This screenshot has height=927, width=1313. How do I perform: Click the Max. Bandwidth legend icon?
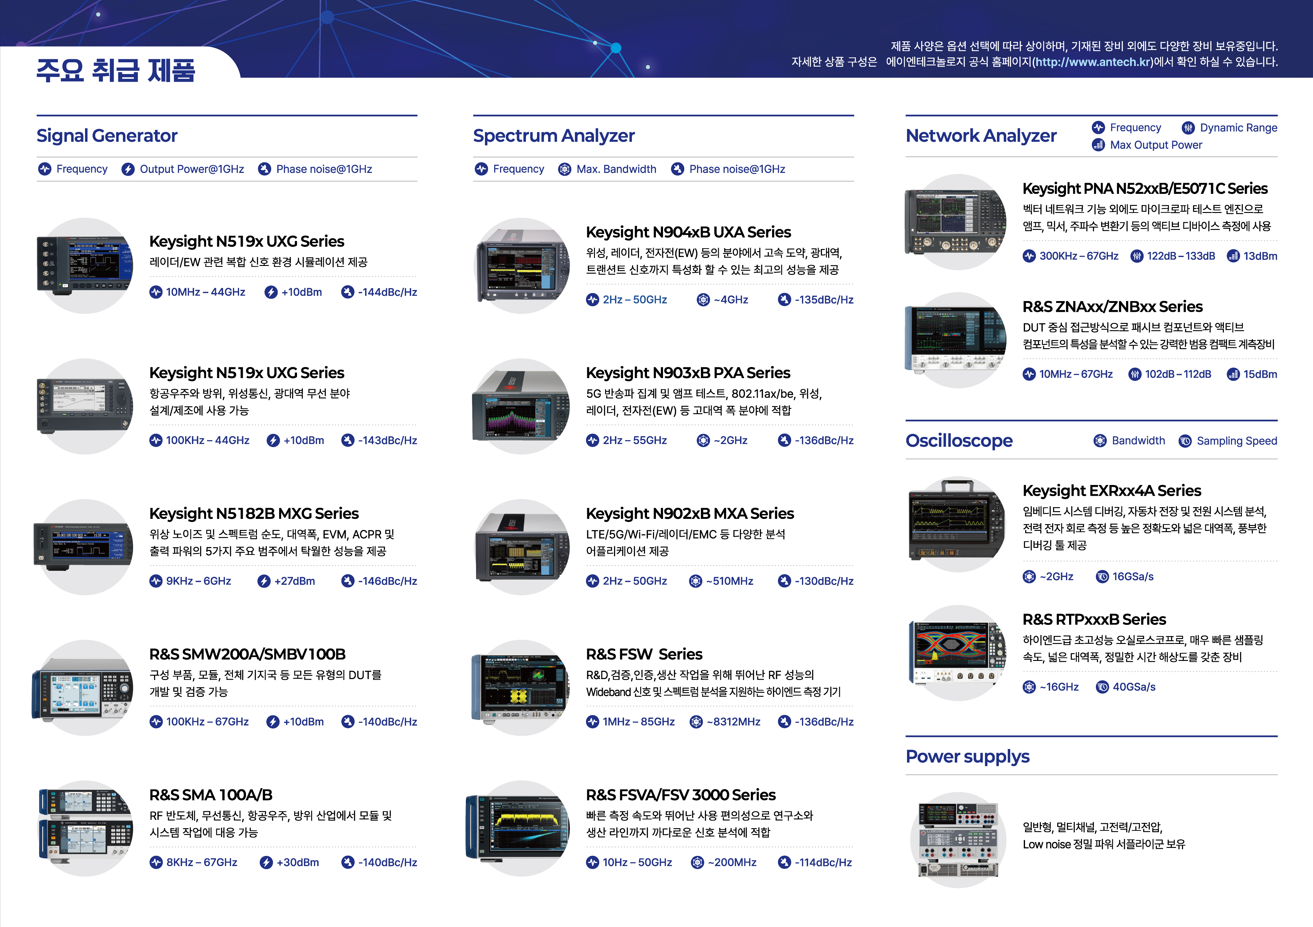coord(565,169)
